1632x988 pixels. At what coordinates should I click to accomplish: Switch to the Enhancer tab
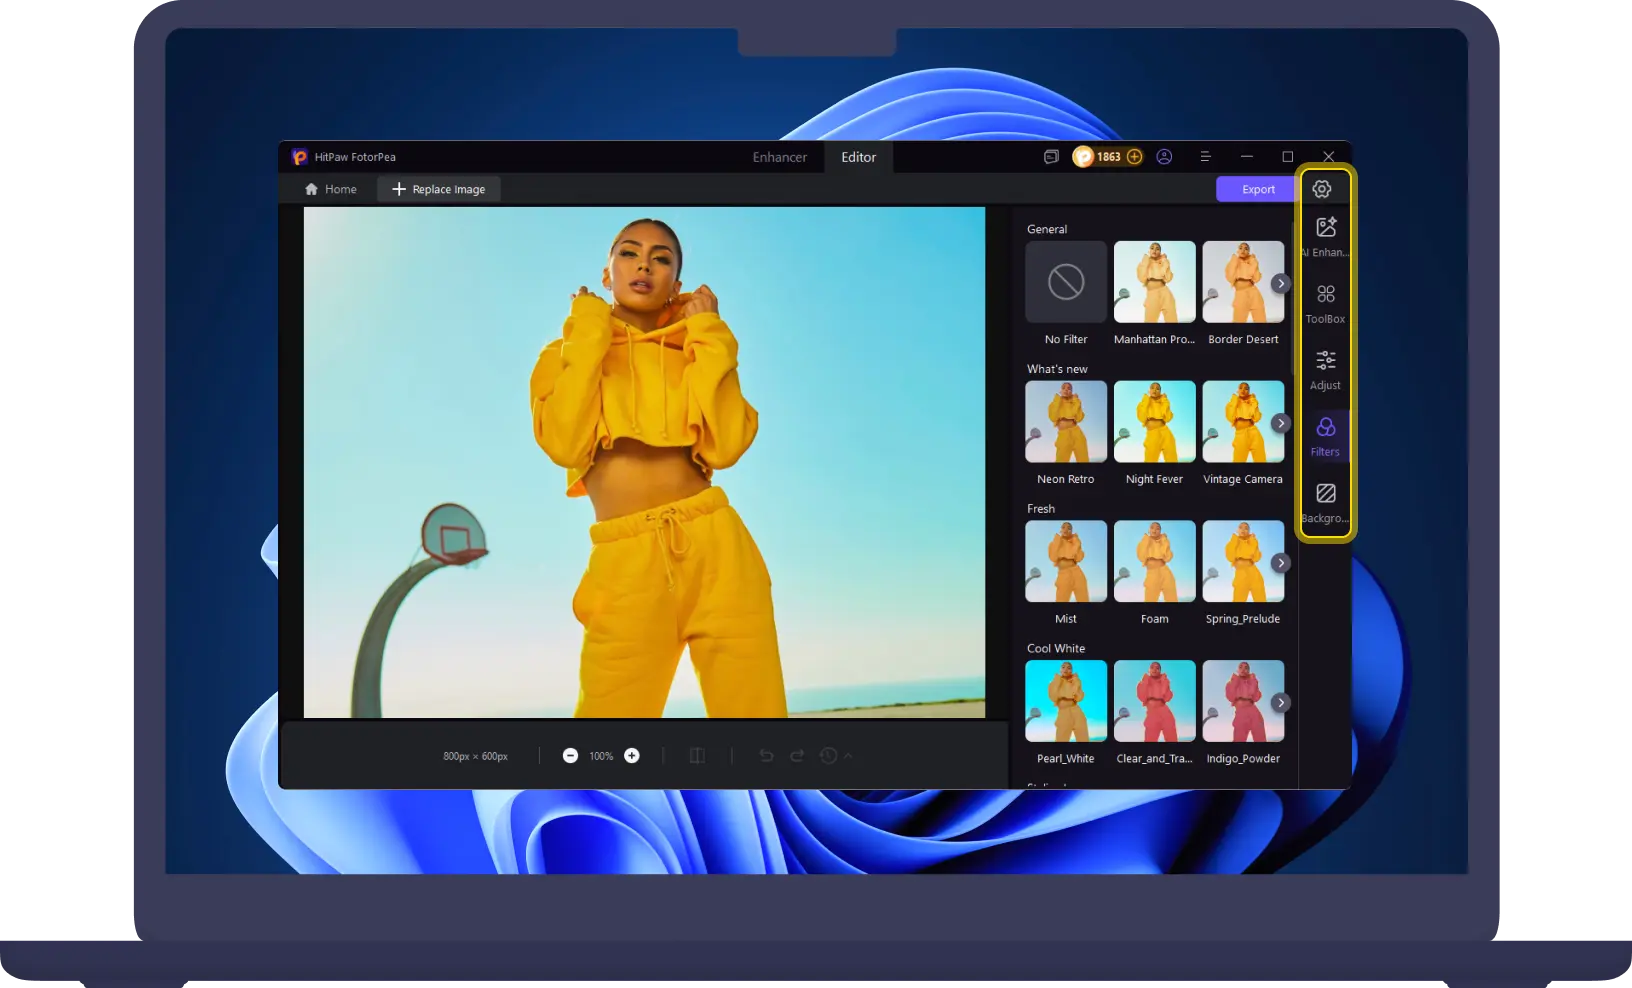coord(779,157)
